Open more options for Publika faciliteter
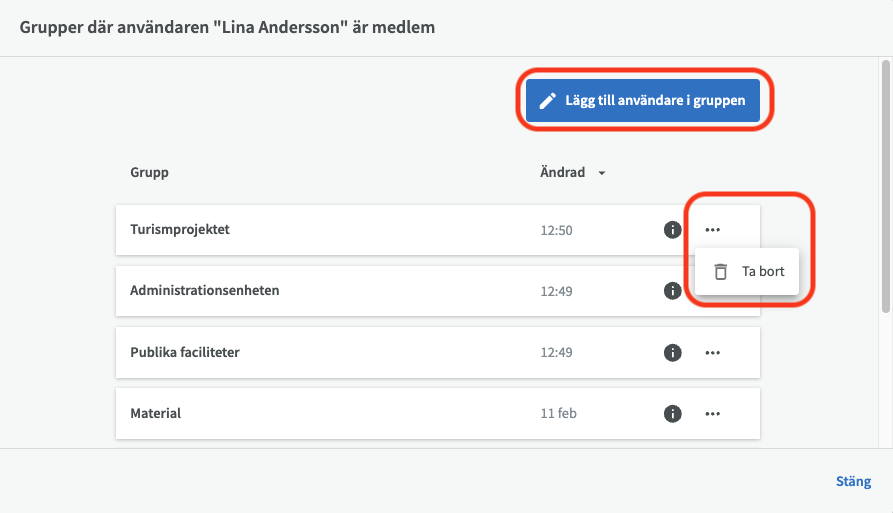 point(712,352)
